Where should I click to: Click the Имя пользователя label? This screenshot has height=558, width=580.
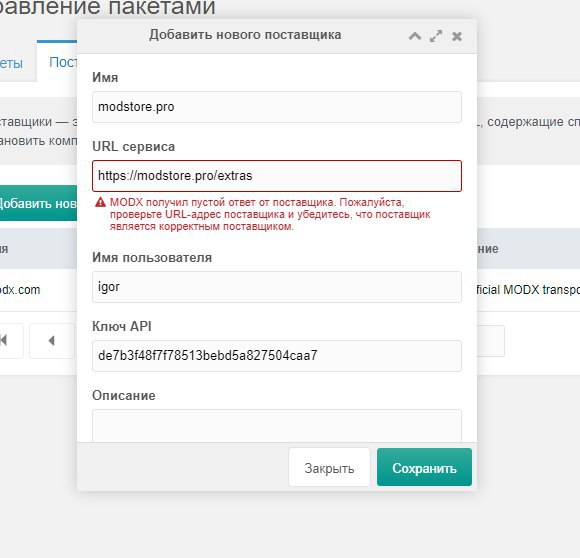click(x=152, y=257)
